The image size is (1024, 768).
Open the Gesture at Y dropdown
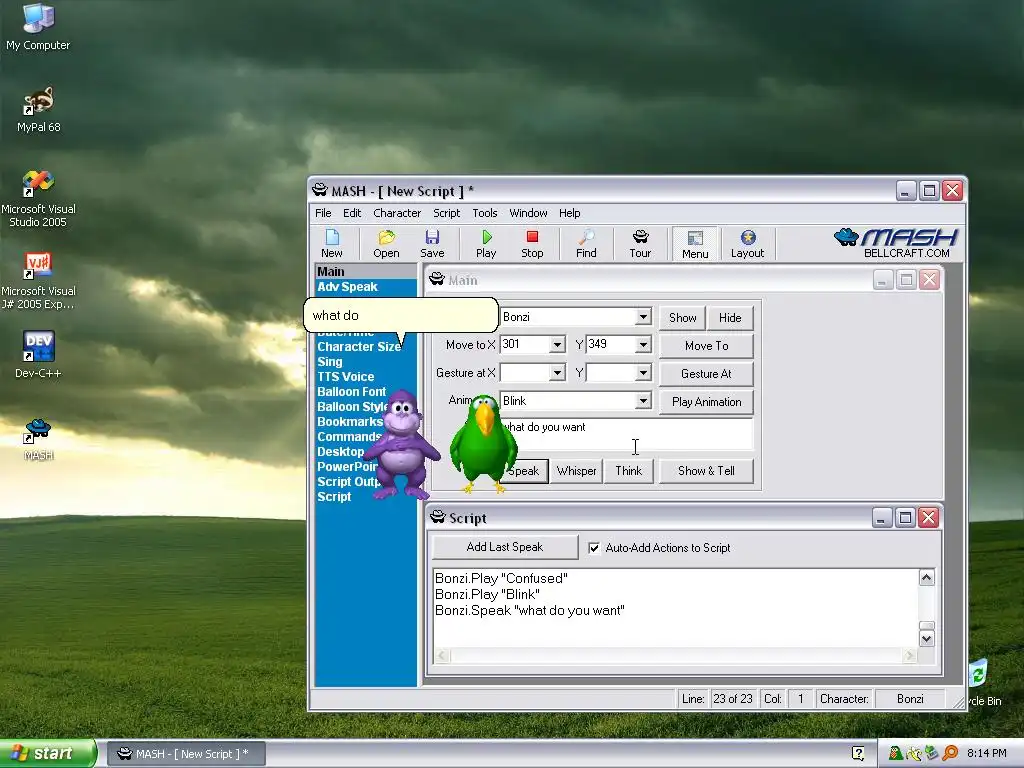click(x=643, y=373)
